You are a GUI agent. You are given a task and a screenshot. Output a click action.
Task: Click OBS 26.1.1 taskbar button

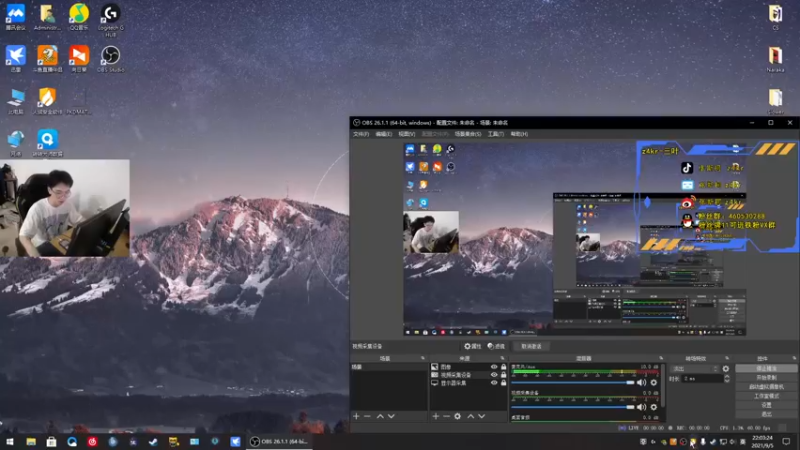280,442
